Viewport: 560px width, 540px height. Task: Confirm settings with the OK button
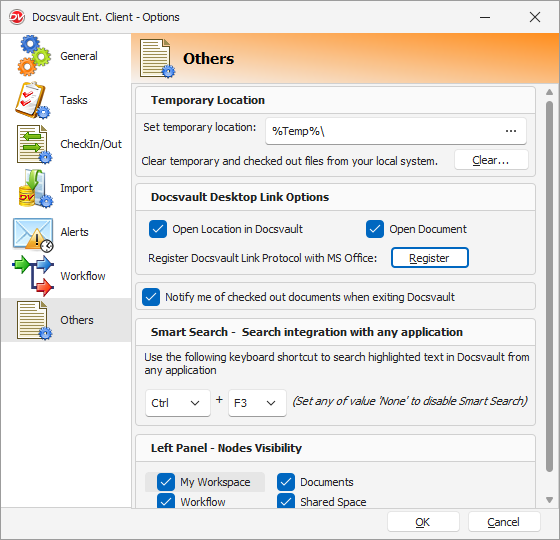point(423,522)
